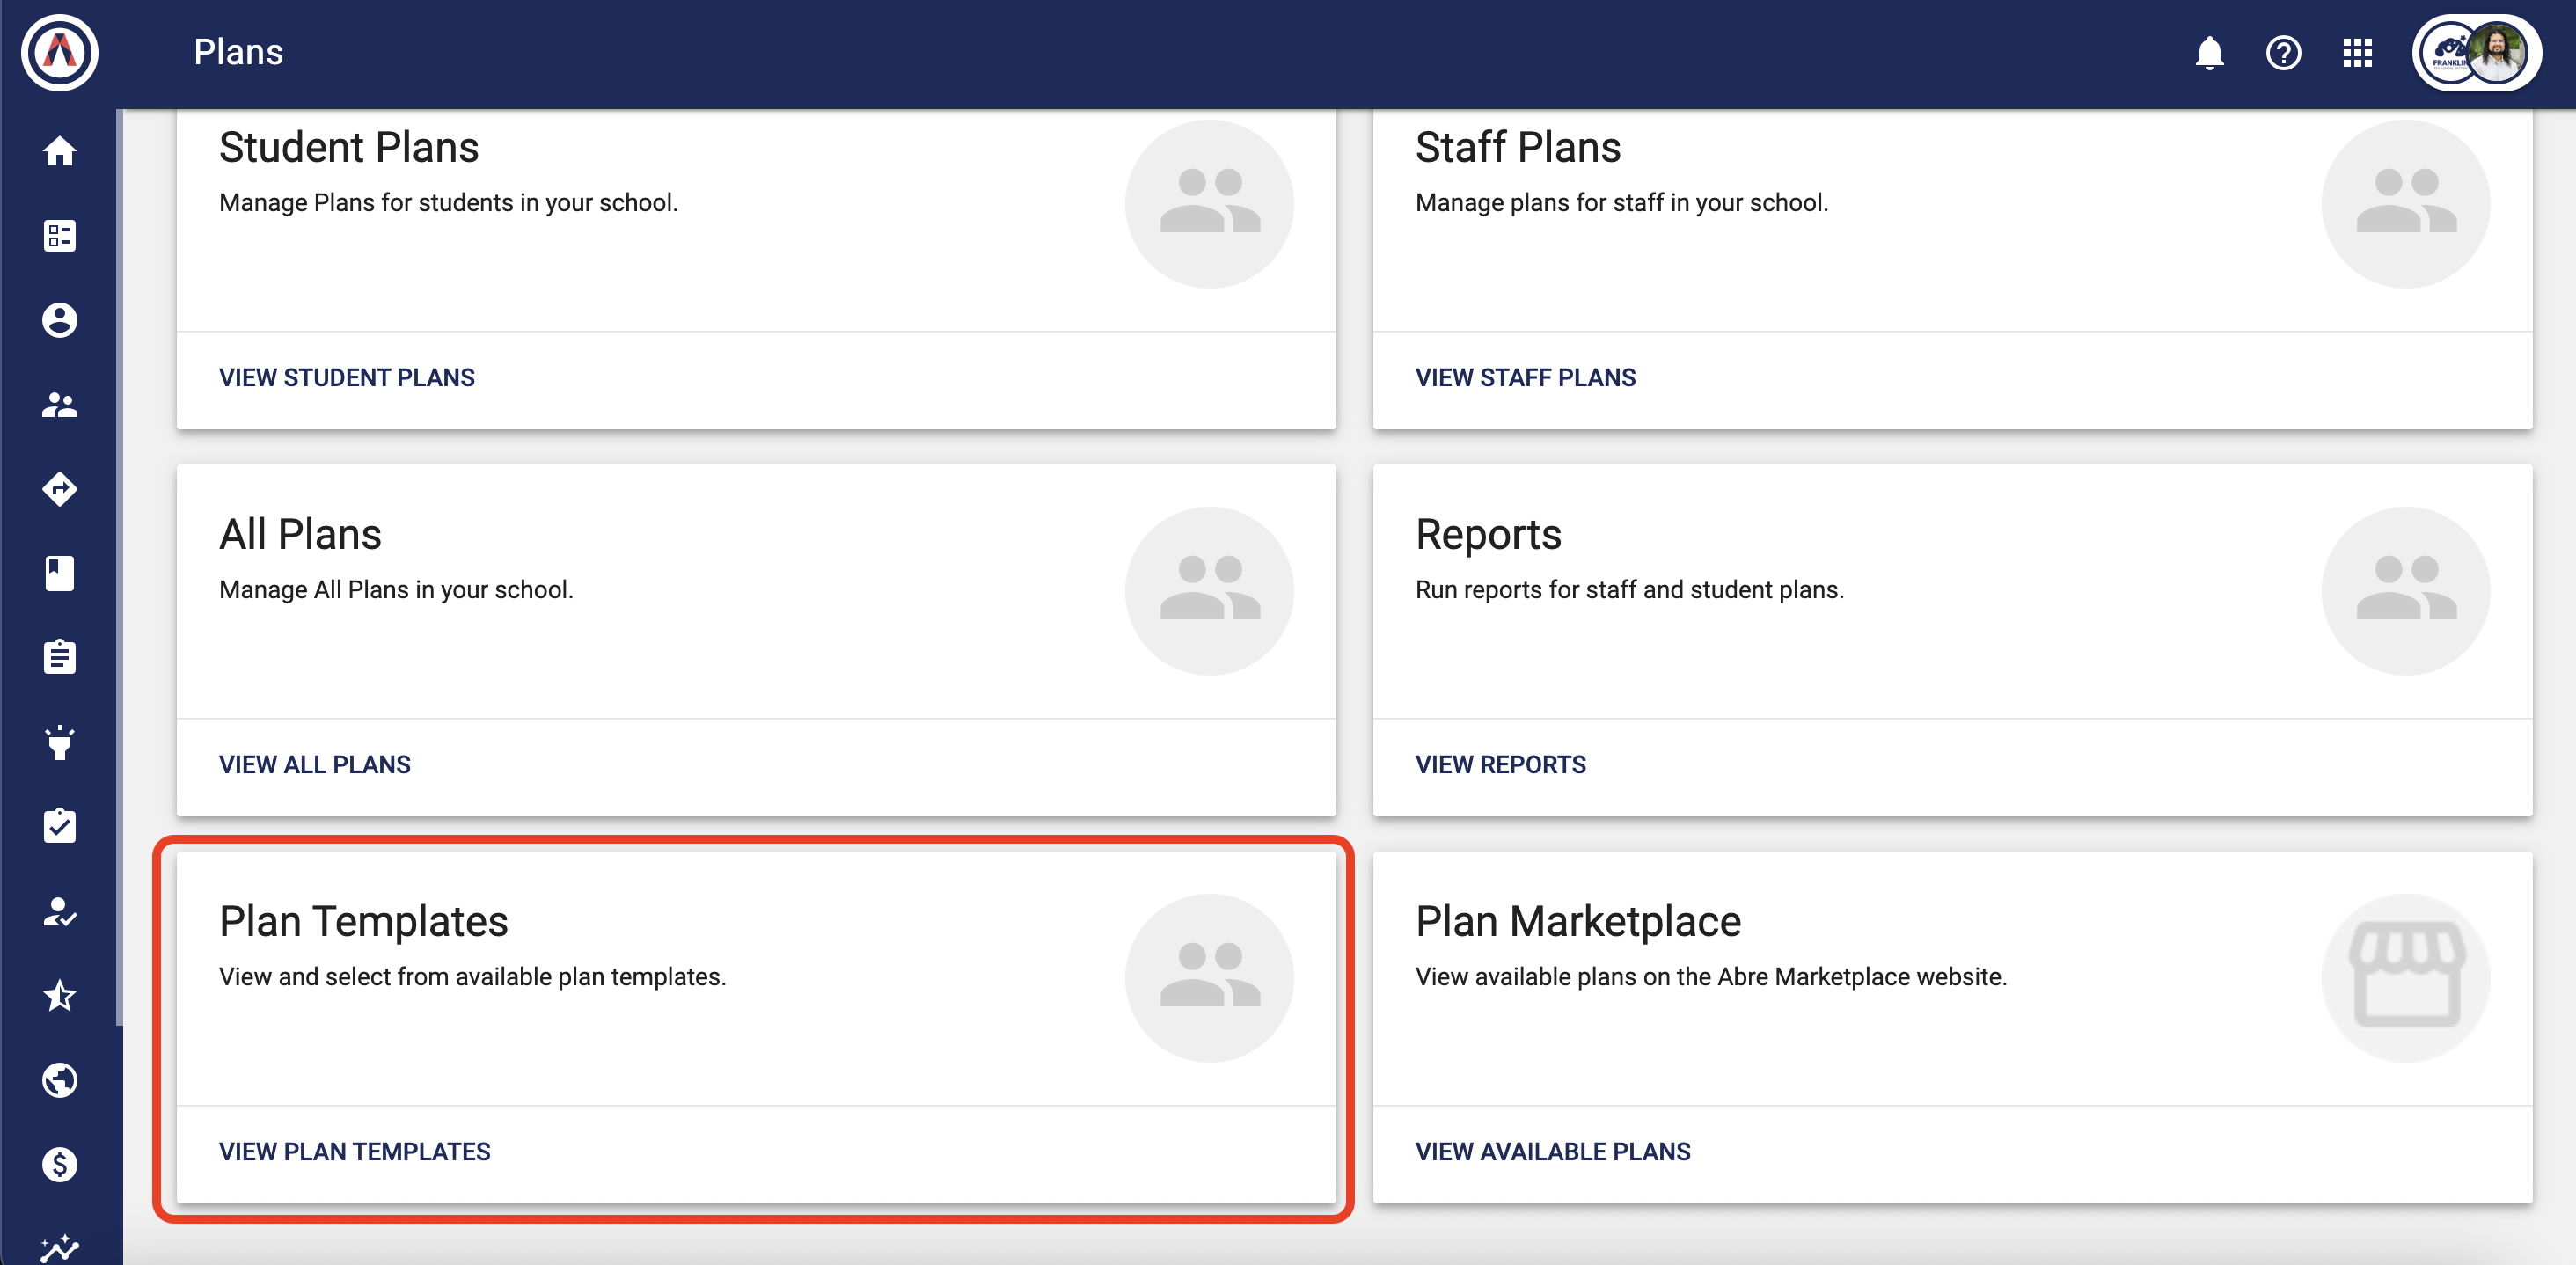Image resolution: width=2576 pixels, height=1265 pixels.
Task: Open VIEW STAFF PLANS link
Action: click(x=1525, y=378)
